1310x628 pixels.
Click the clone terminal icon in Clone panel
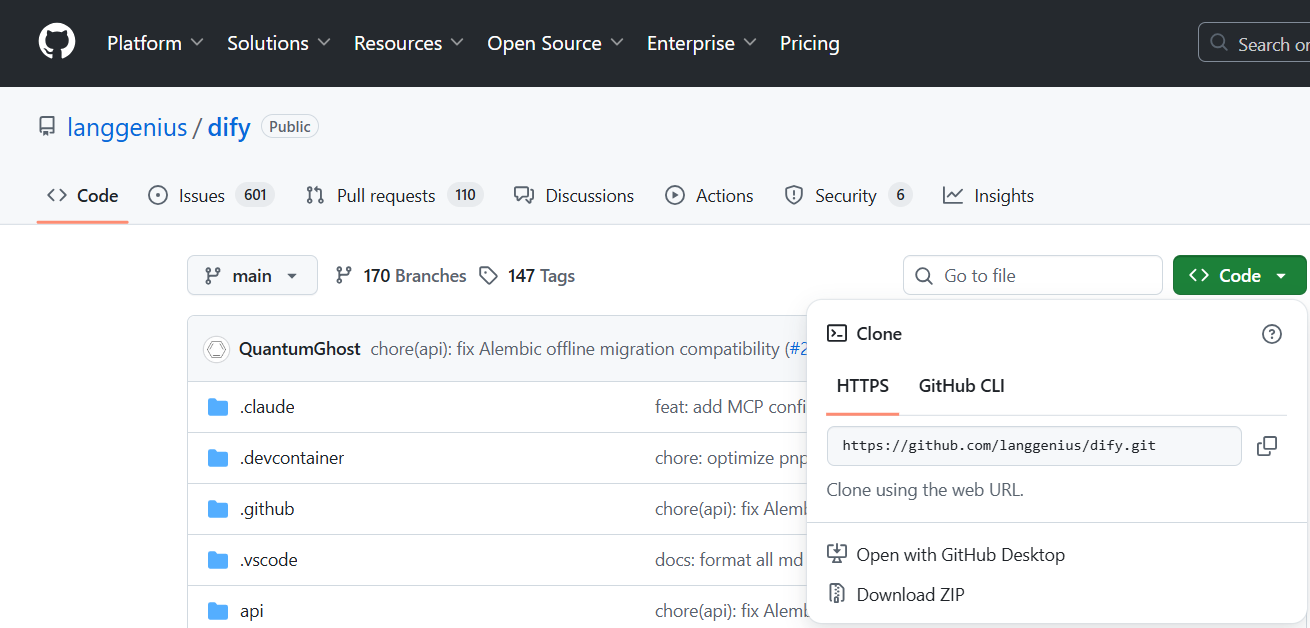pos(835,333)
